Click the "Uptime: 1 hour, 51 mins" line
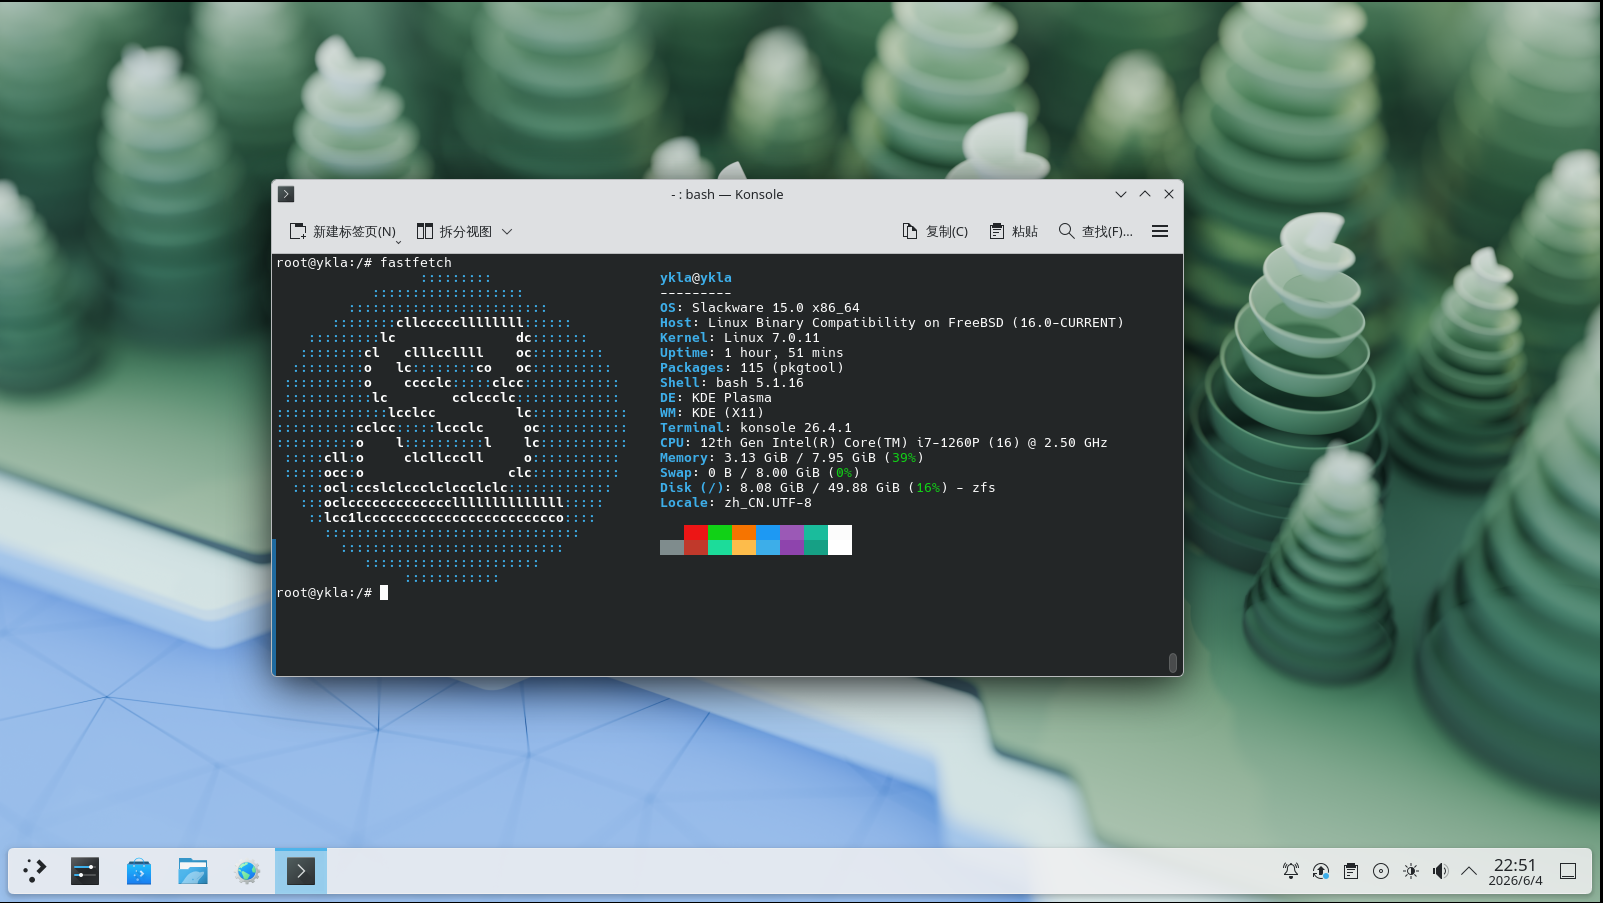 point(752,353)
